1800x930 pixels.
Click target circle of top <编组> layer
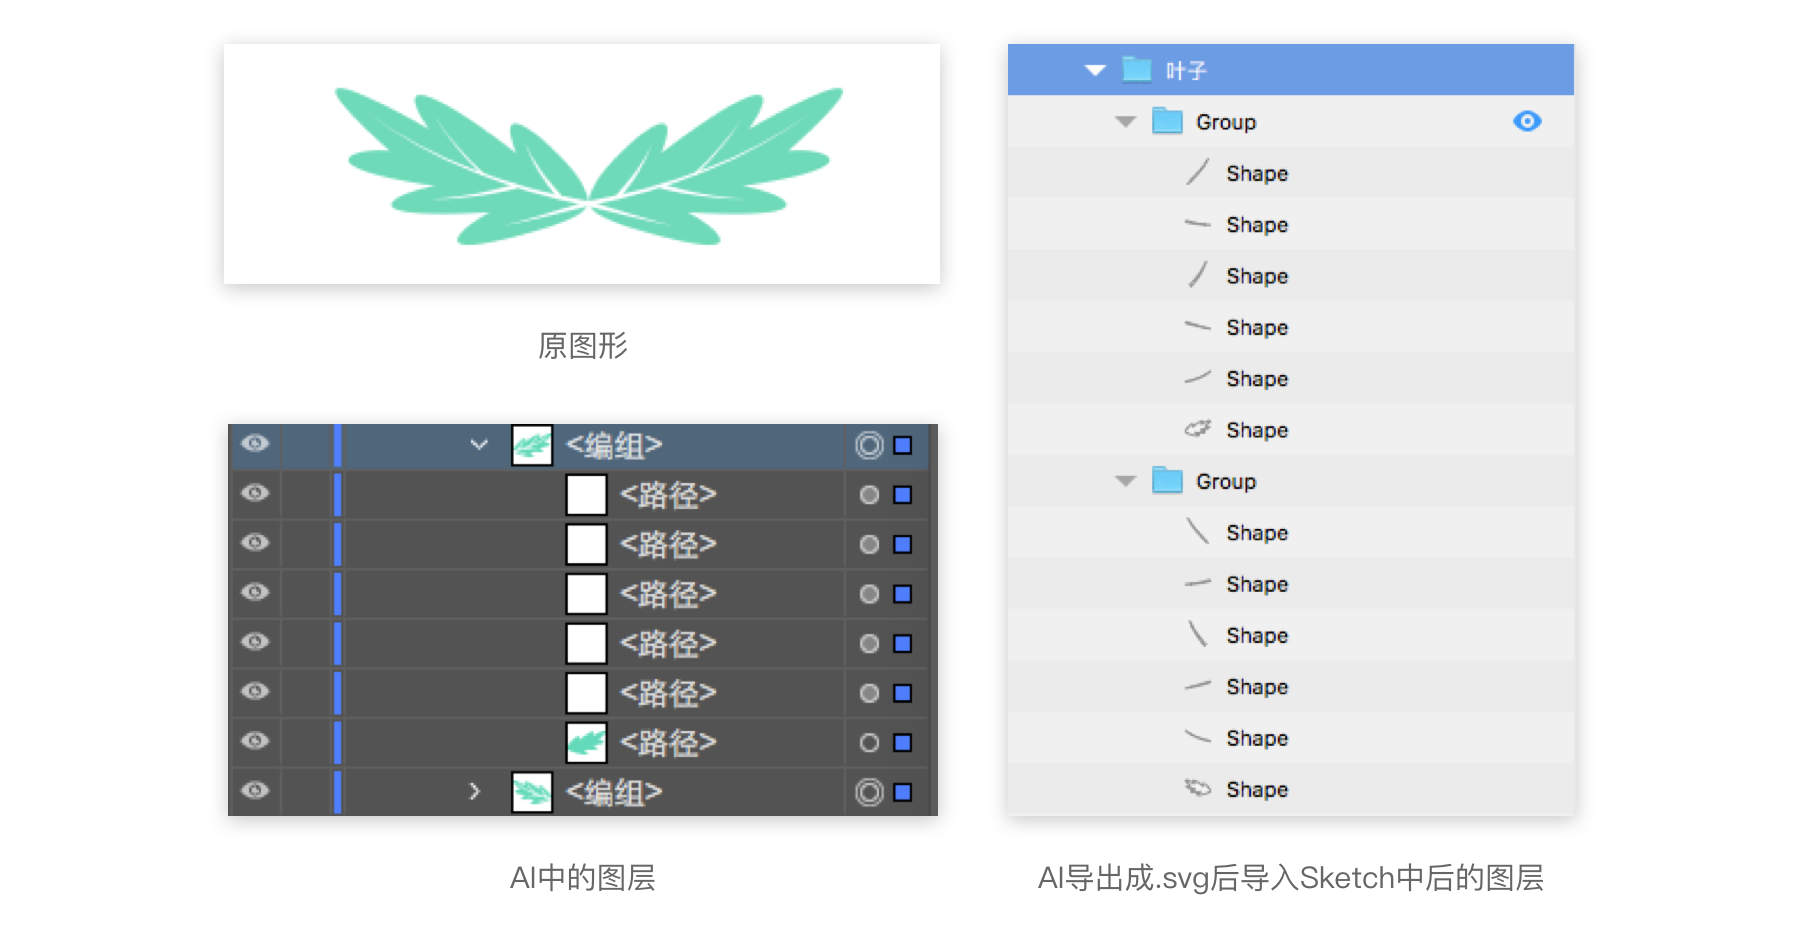(x=870, y=445)
